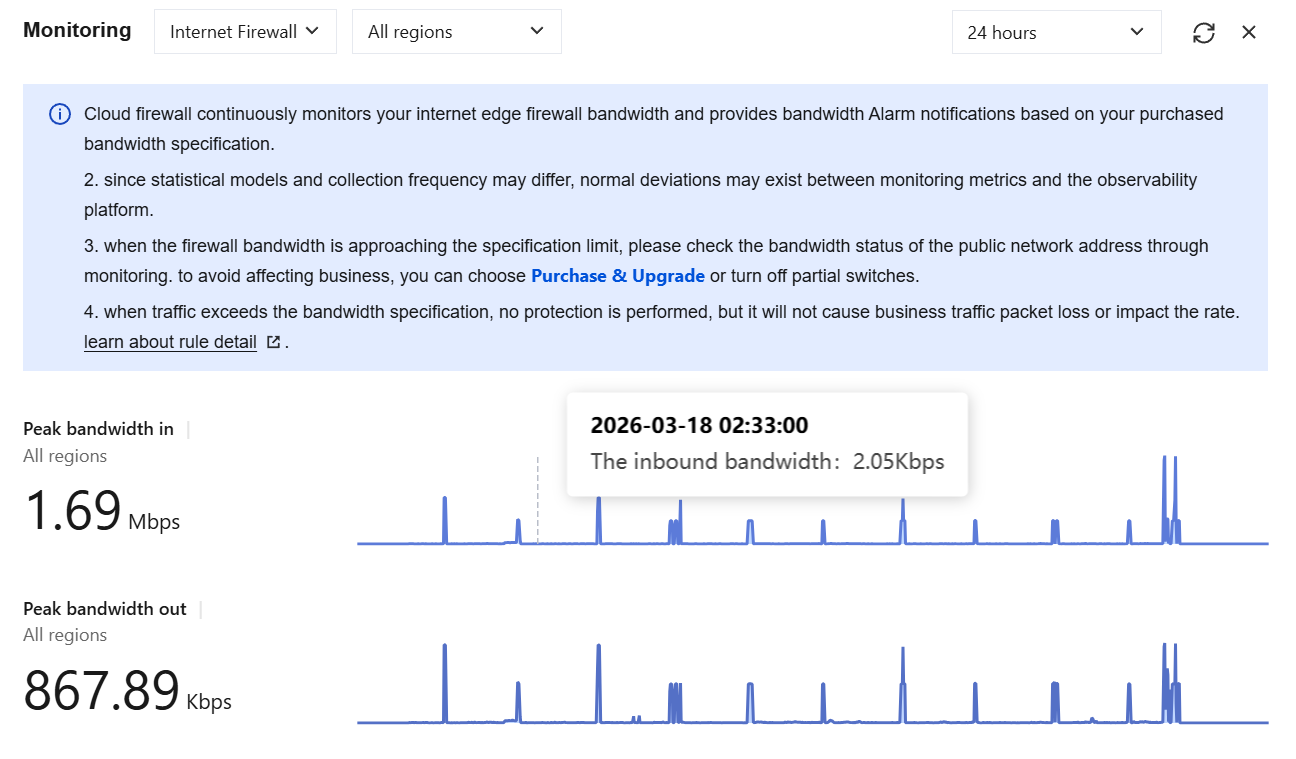
Task: Click the refresh icon in Monitoring header
Action: pyautogui.click(x=1204, y=33)
